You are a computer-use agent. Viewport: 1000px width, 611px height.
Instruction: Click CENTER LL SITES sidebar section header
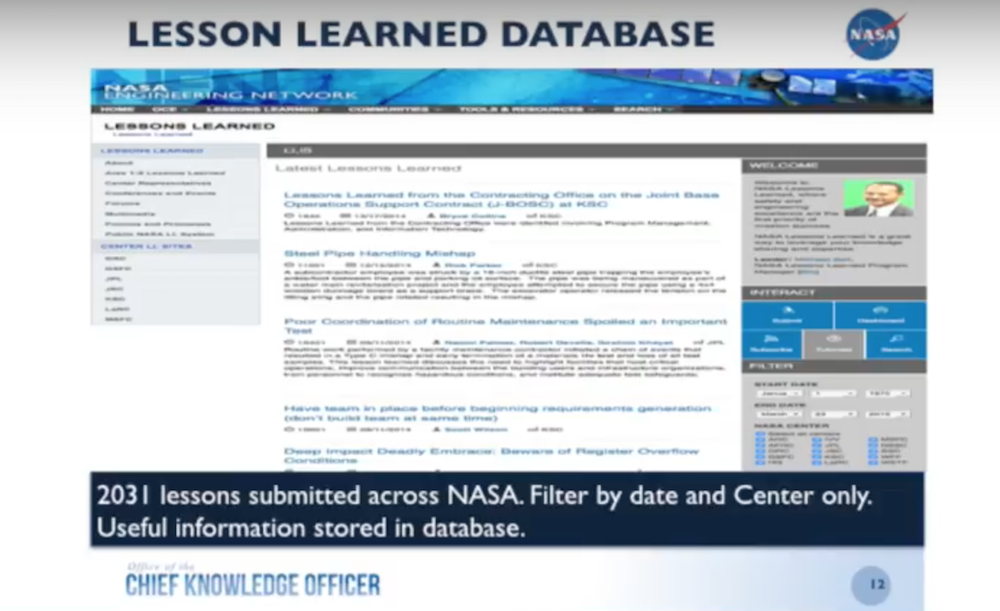point(146,246)
